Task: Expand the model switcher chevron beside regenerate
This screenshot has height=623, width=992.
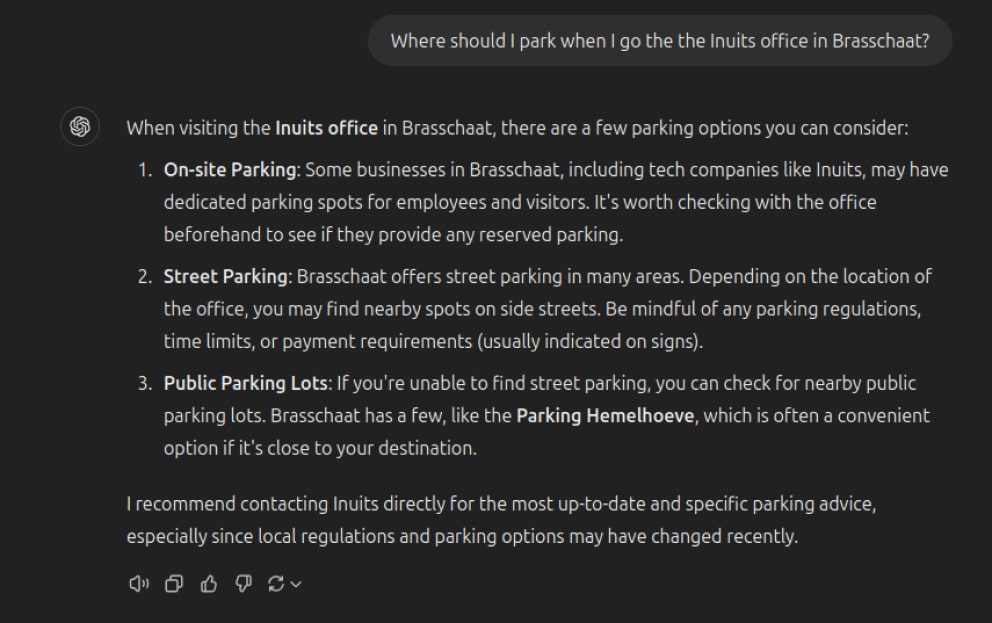Action: pos(296,584)
